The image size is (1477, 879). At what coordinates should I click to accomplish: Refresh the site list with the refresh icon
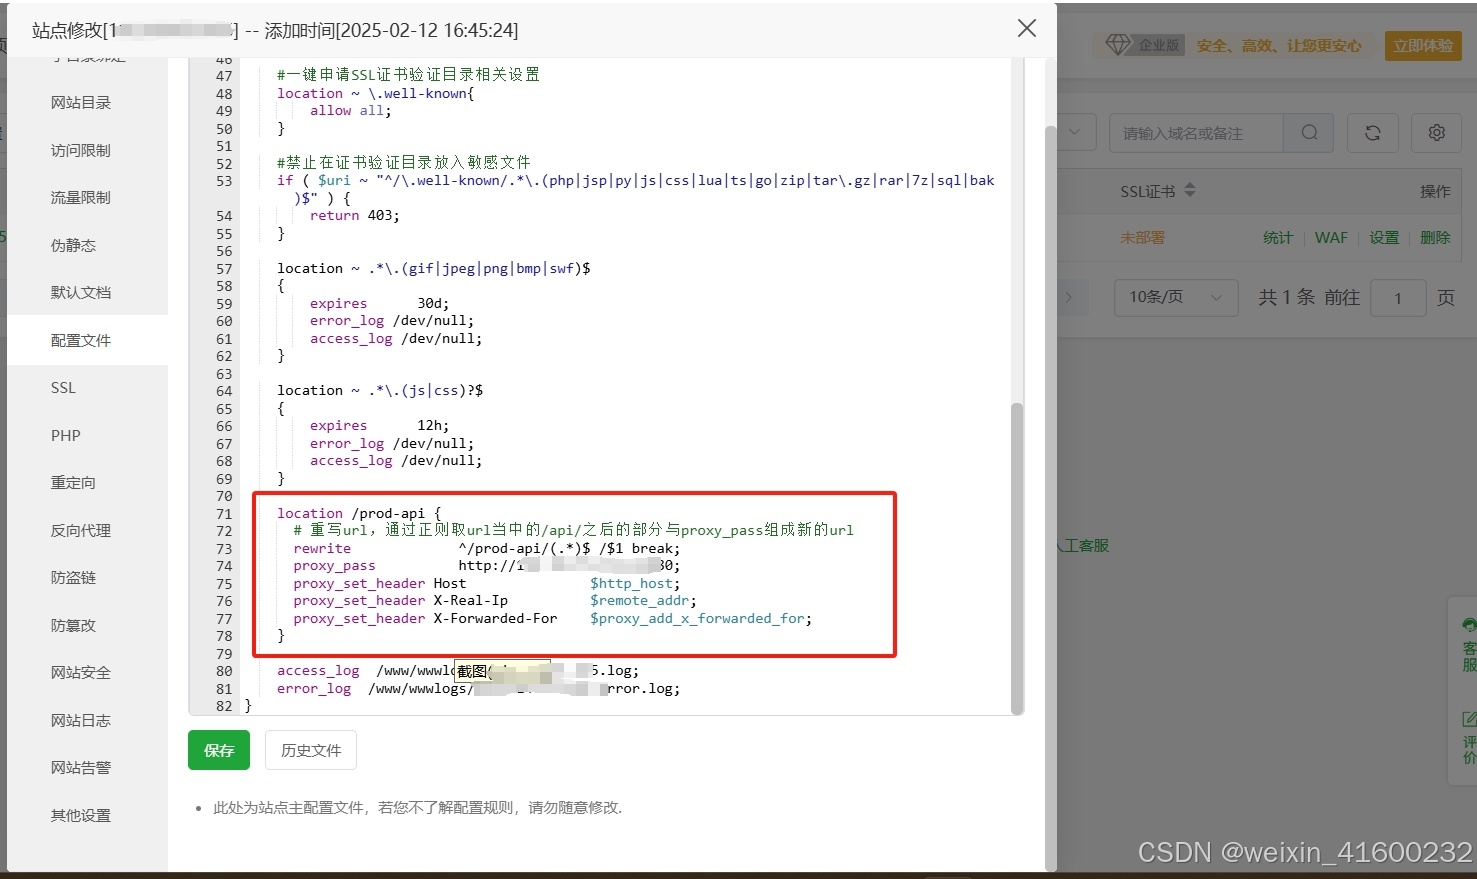(x=1372, y=131)
